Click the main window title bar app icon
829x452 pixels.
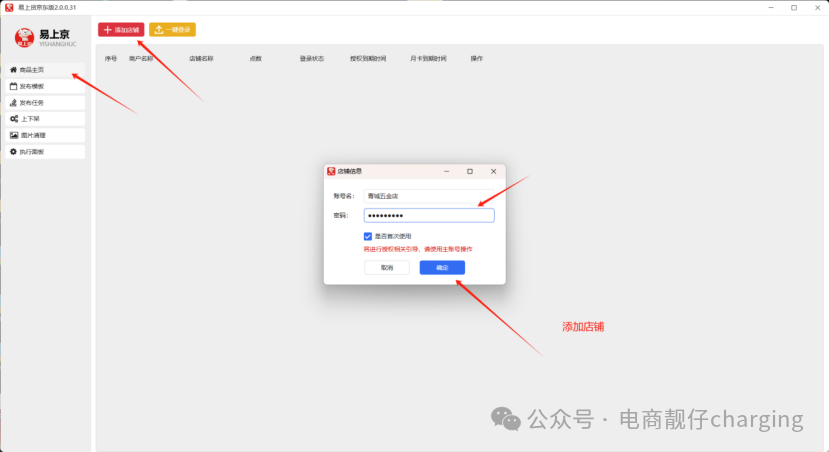9,7
